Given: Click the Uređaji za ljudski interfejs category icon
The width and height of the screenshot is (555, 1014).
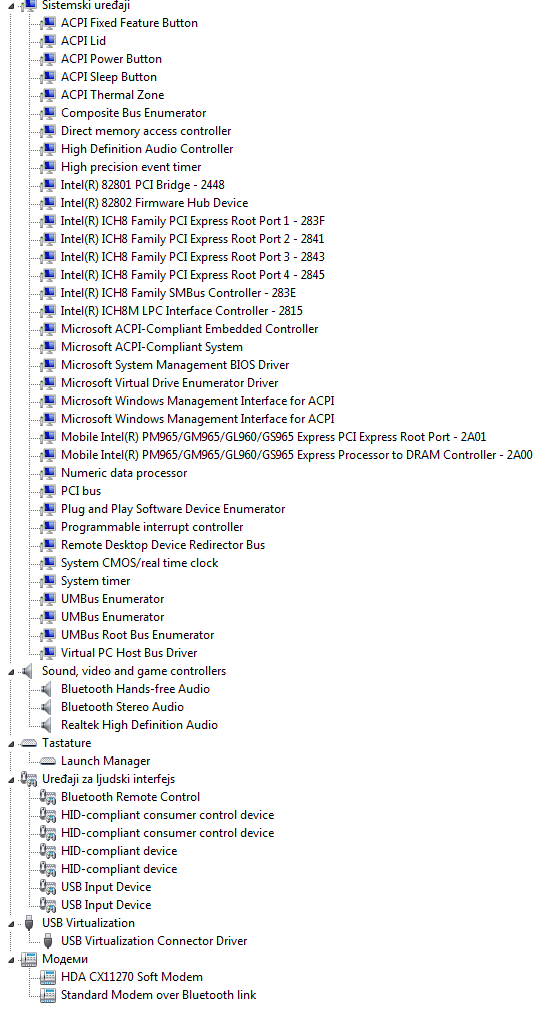Looking at the screenshot, I should pos(28,779).
